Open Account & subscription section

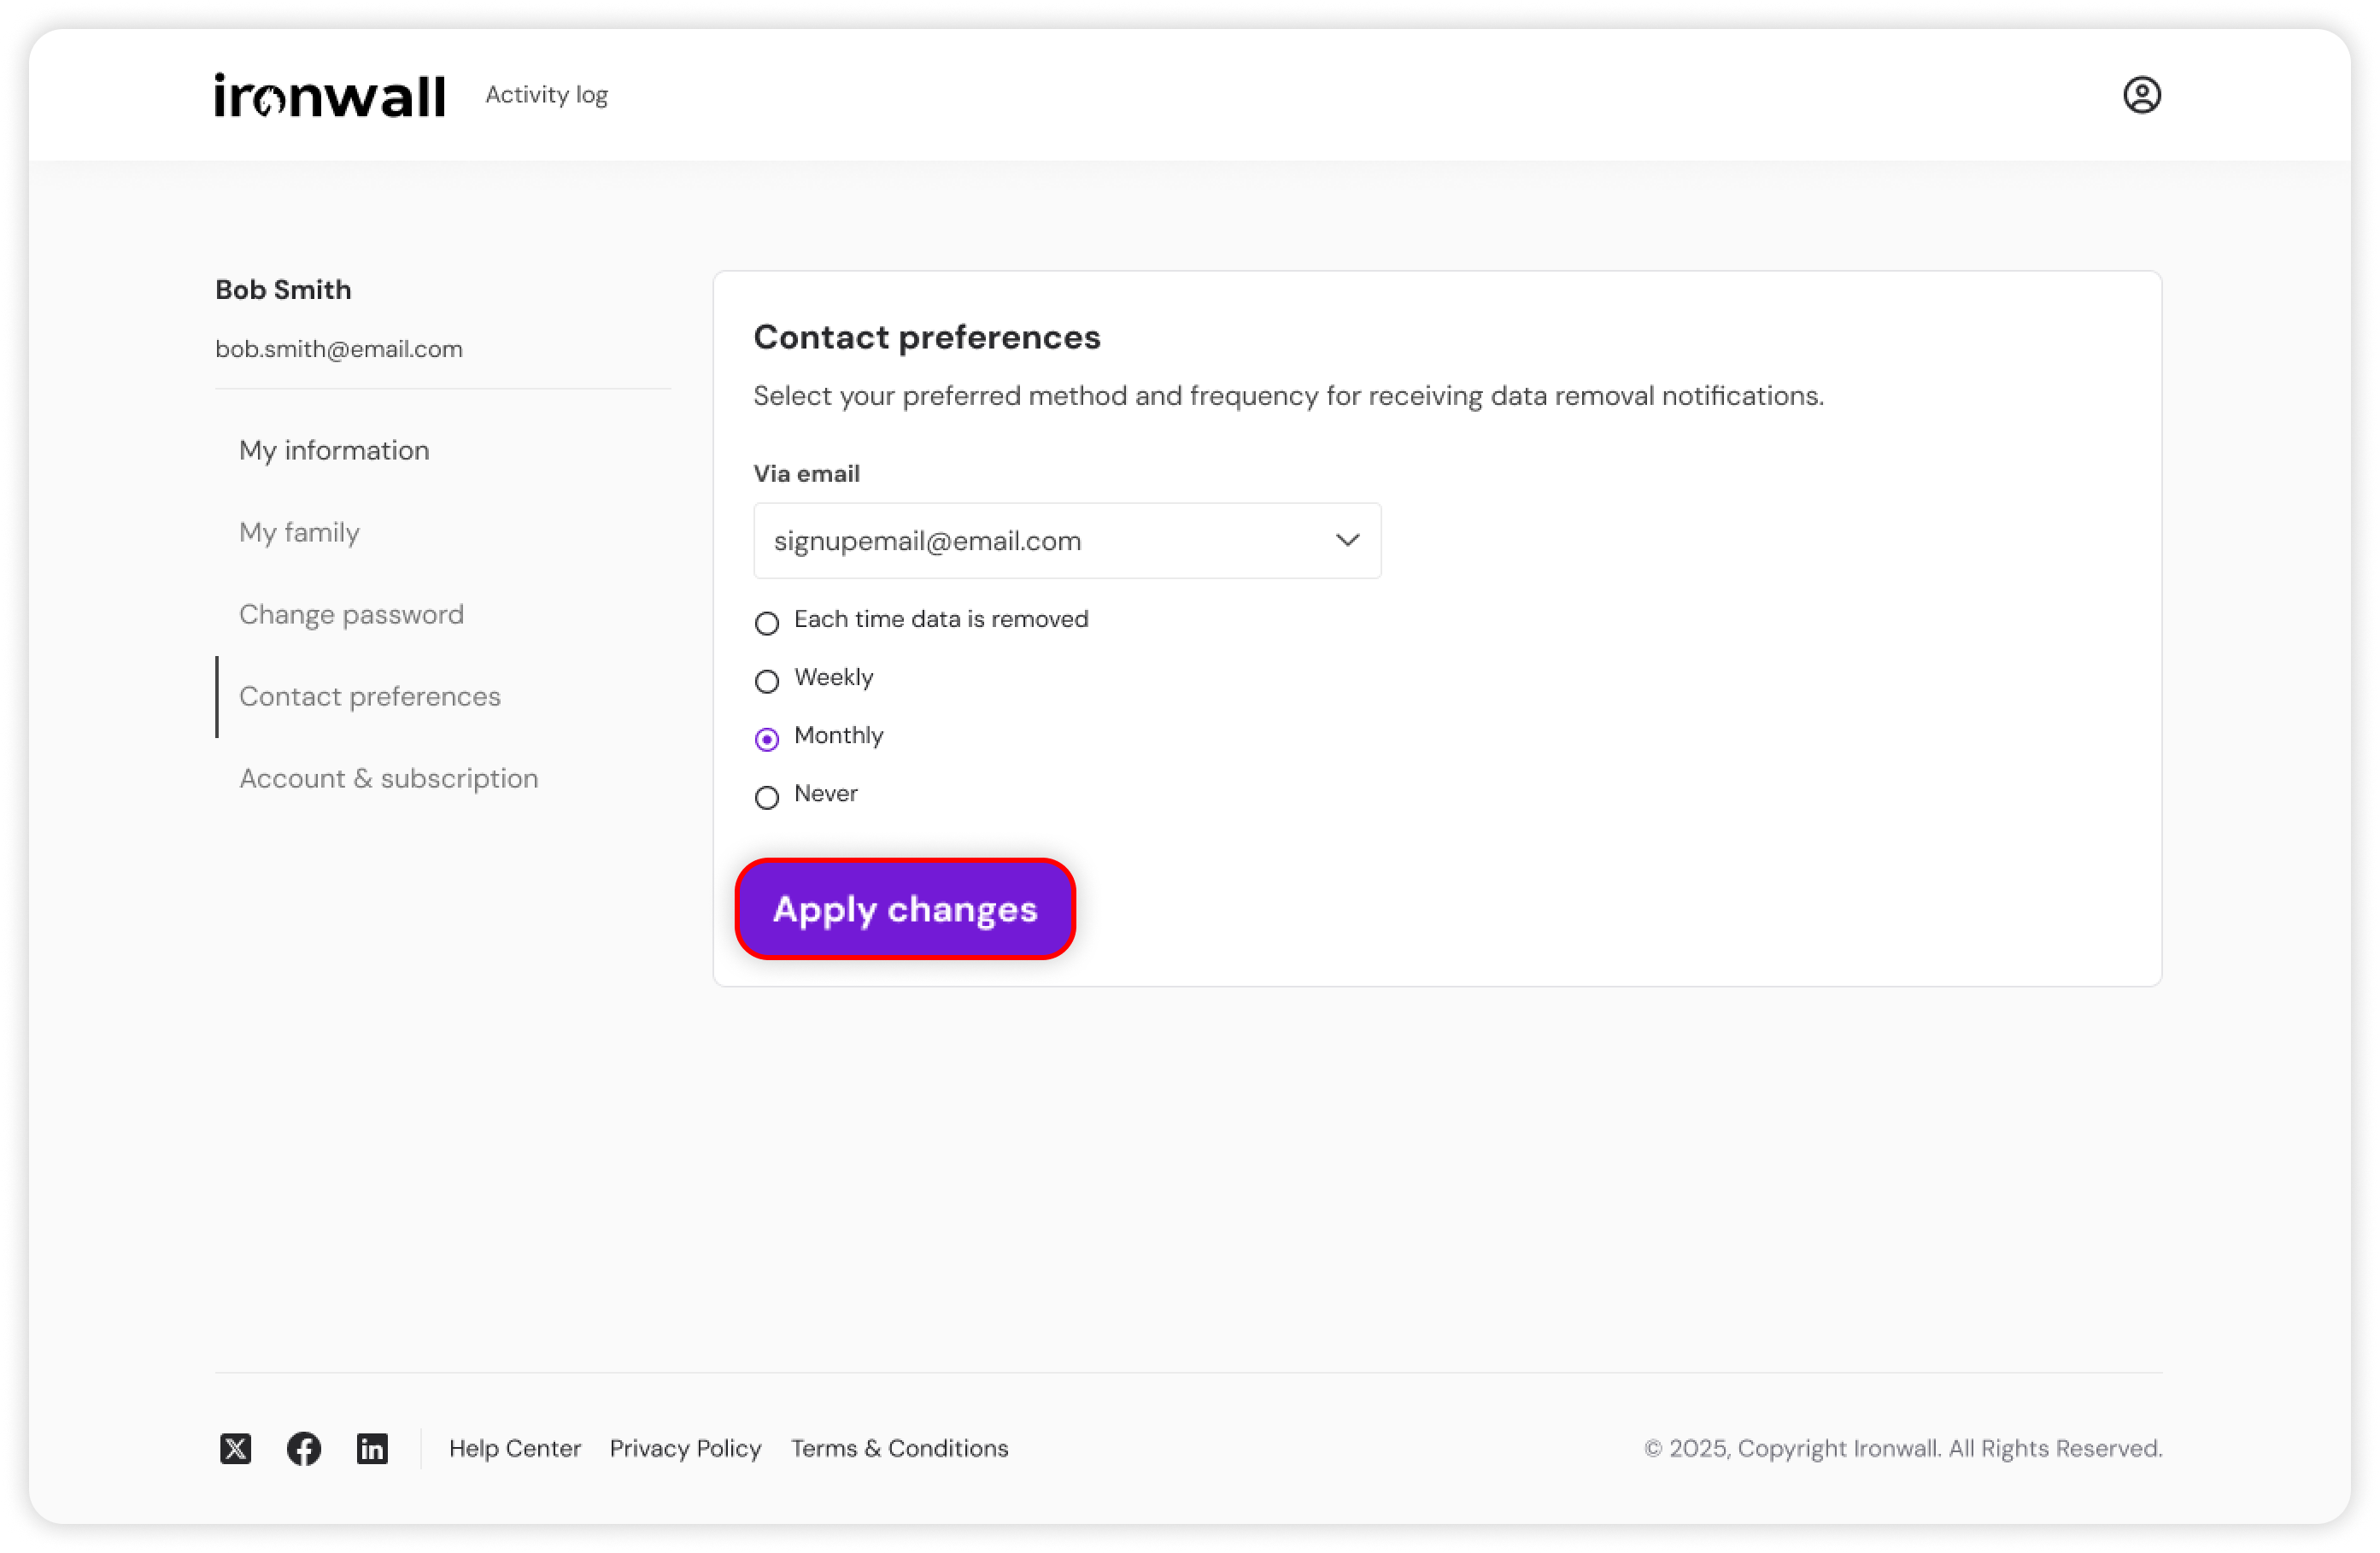(x=388, y=778)
